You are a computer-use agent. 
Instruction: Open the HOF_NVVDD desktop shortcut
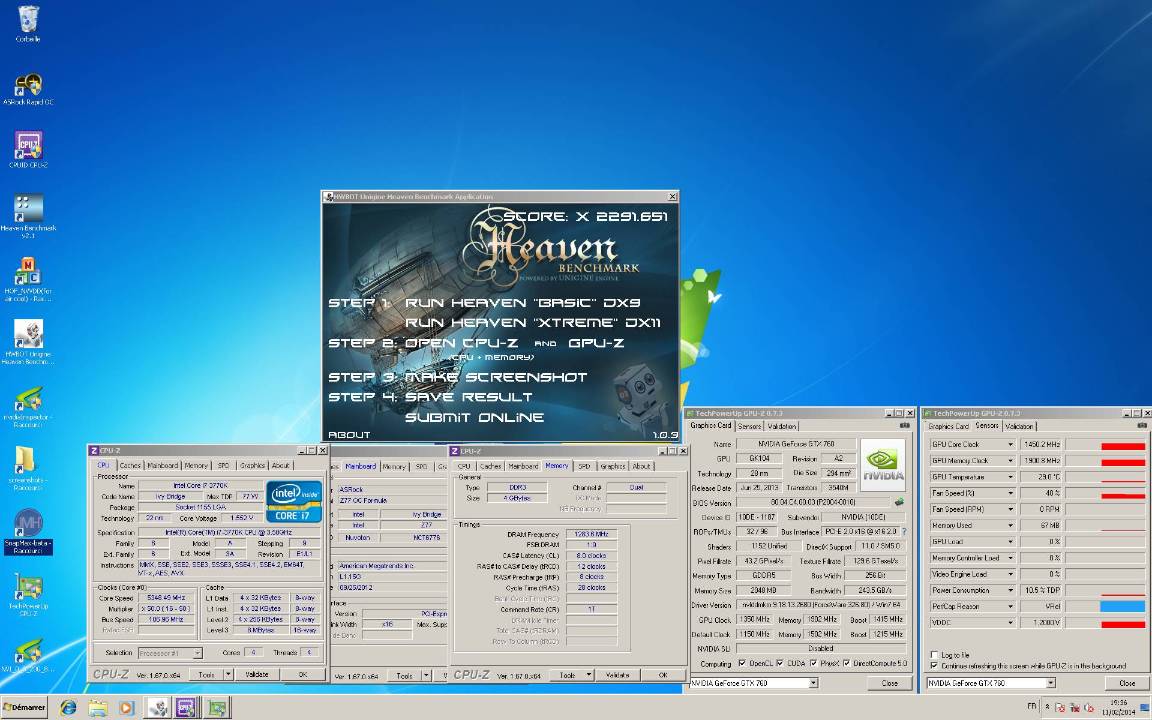click(28, 279)
